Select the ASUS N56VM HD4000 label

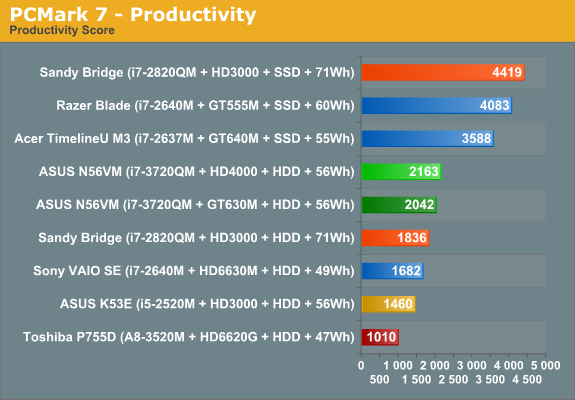[197, 172]
